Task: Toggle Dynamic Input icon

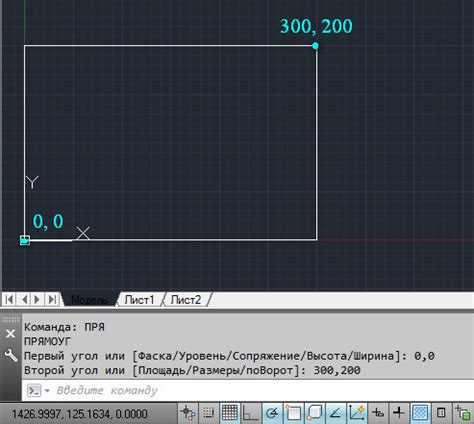Action: pyautogui.click(x=378, y=413)
